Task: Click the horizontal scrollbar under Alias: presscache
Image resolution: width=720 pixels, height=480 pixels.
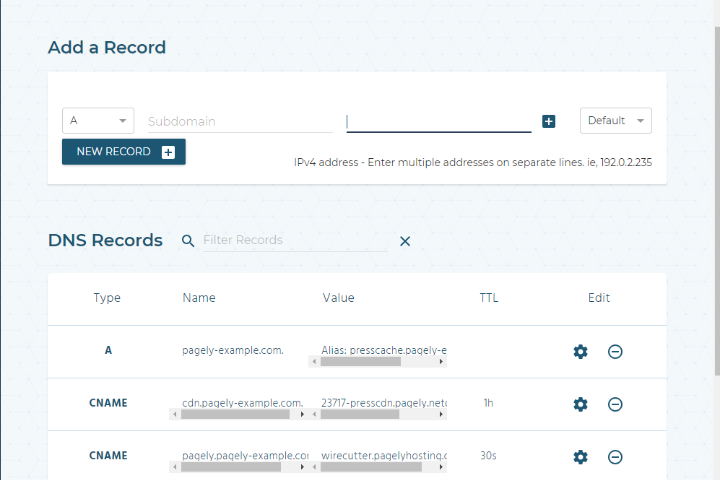Action: (x=360, y=362)
